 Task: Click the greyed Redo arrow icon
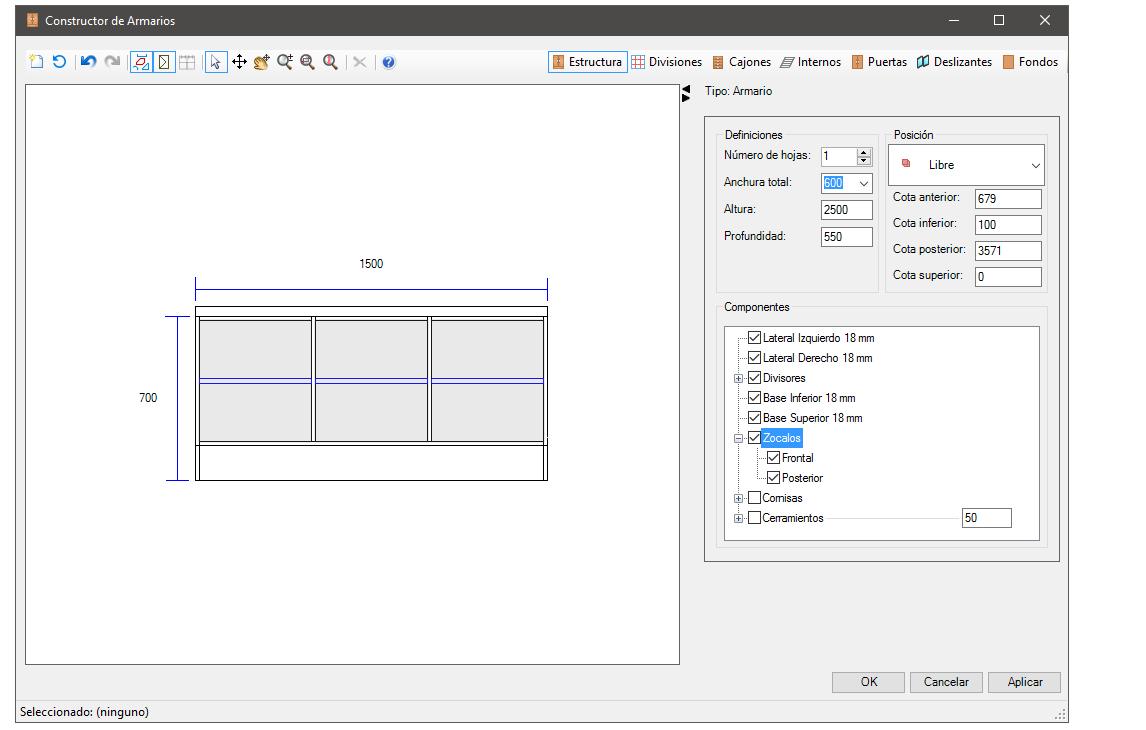coord(112,62)
